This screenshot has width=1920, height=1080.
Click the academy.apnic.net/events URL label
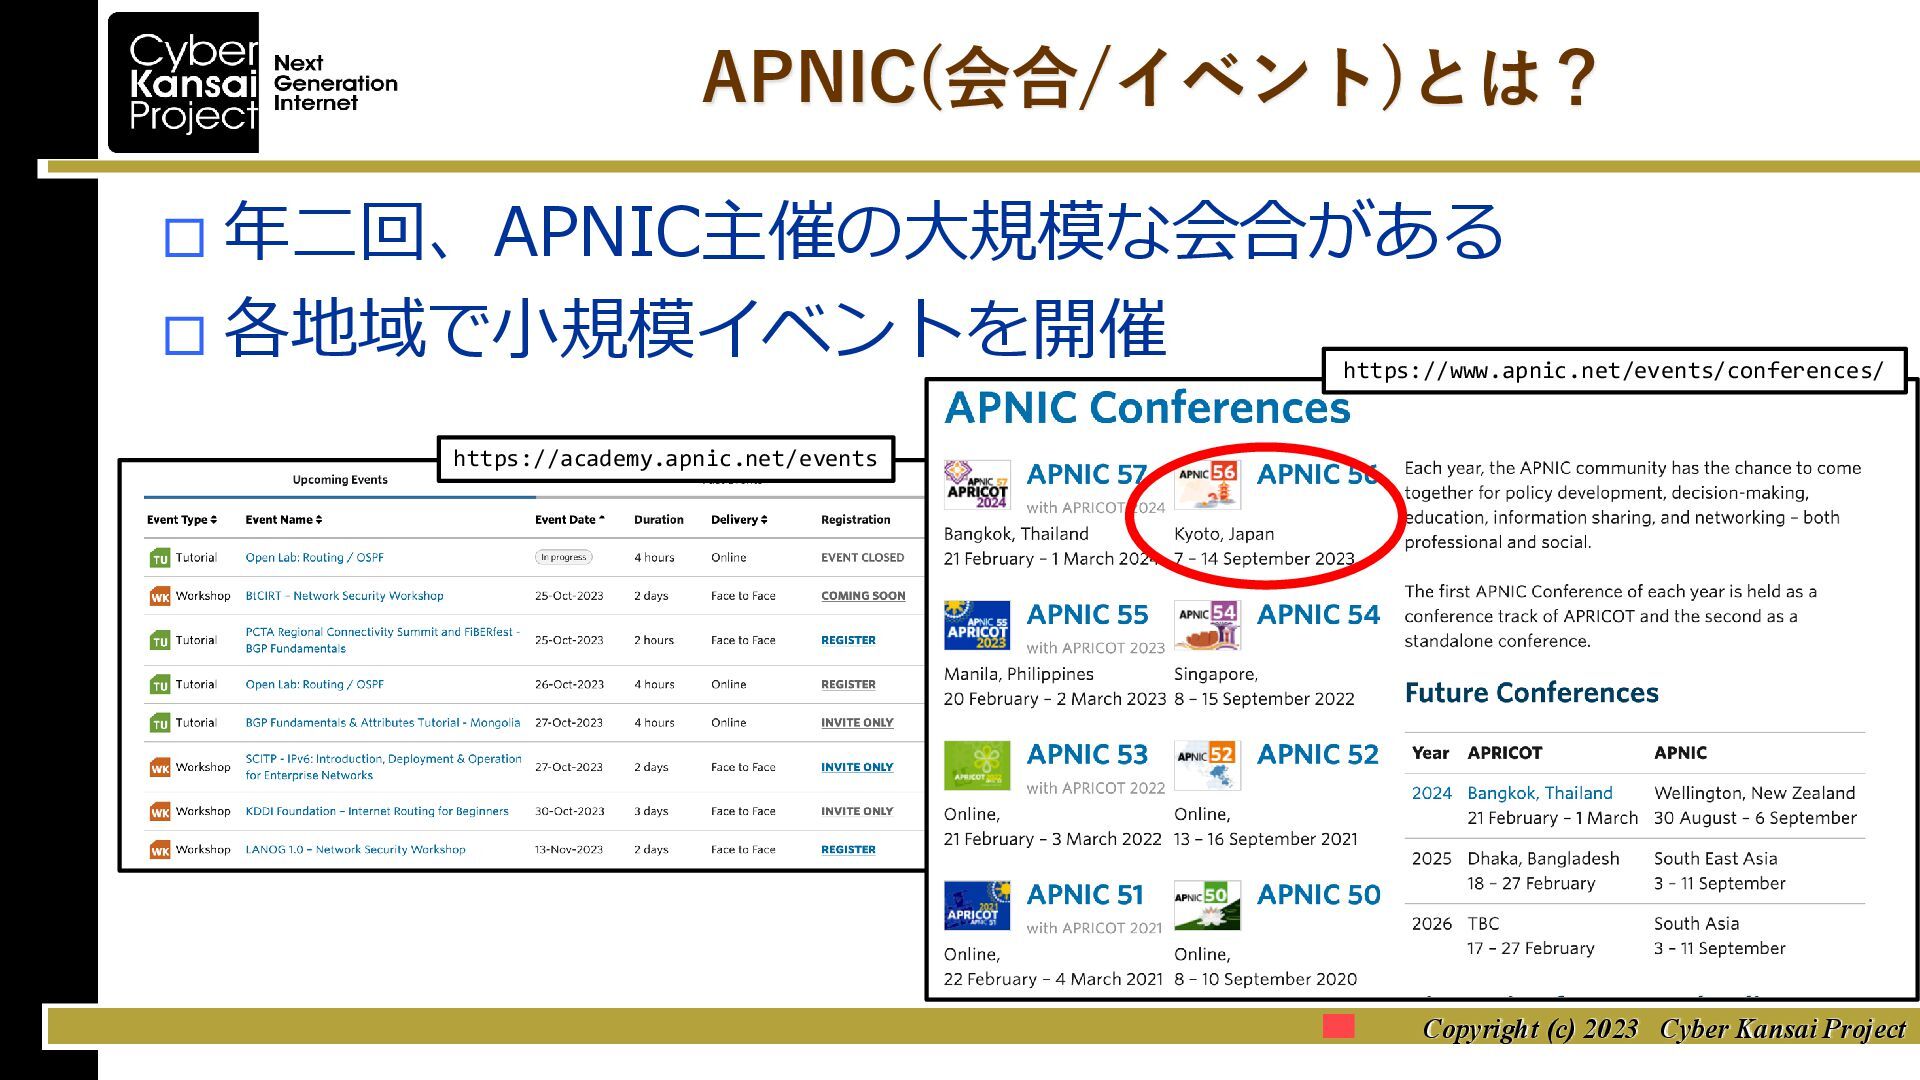pyautogui.click(x=665, y=459)
